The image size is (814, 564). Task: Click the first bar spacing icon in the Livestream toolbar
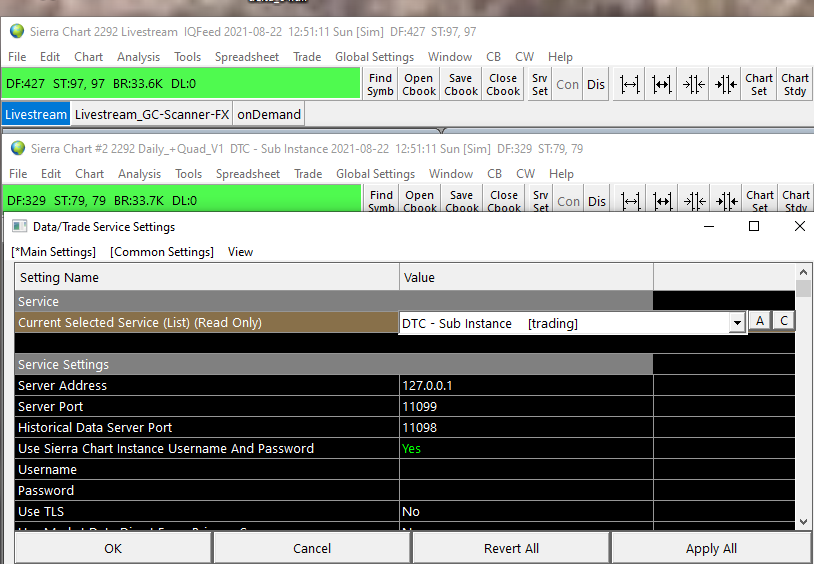629,84
